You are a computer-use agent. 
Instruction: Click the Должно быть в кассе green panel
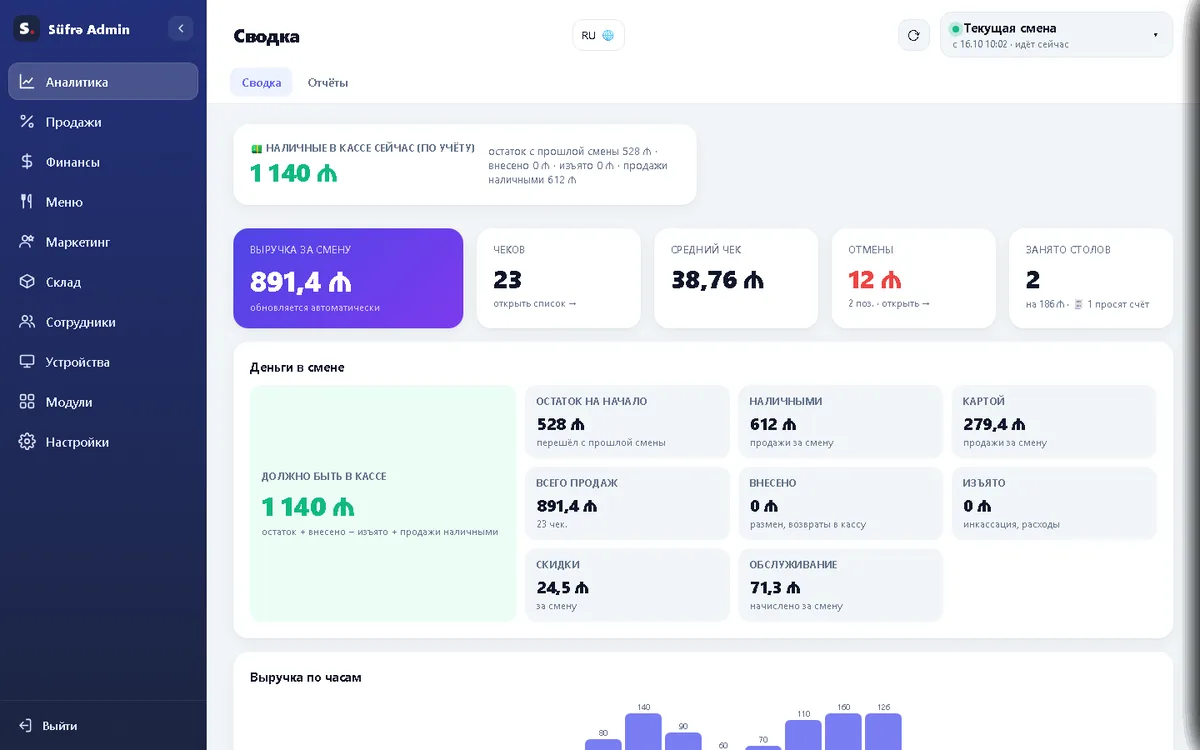pos(383,504)
